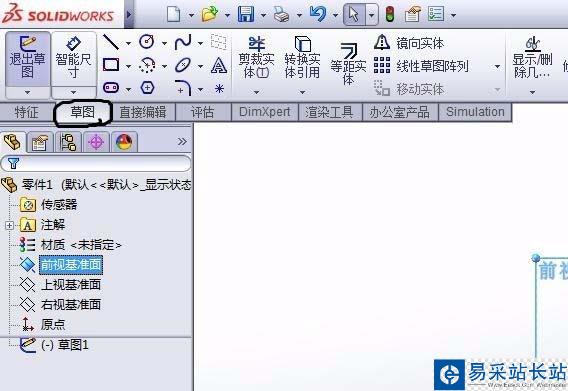Select the Ellipse sketch tool

pos(183,66)
